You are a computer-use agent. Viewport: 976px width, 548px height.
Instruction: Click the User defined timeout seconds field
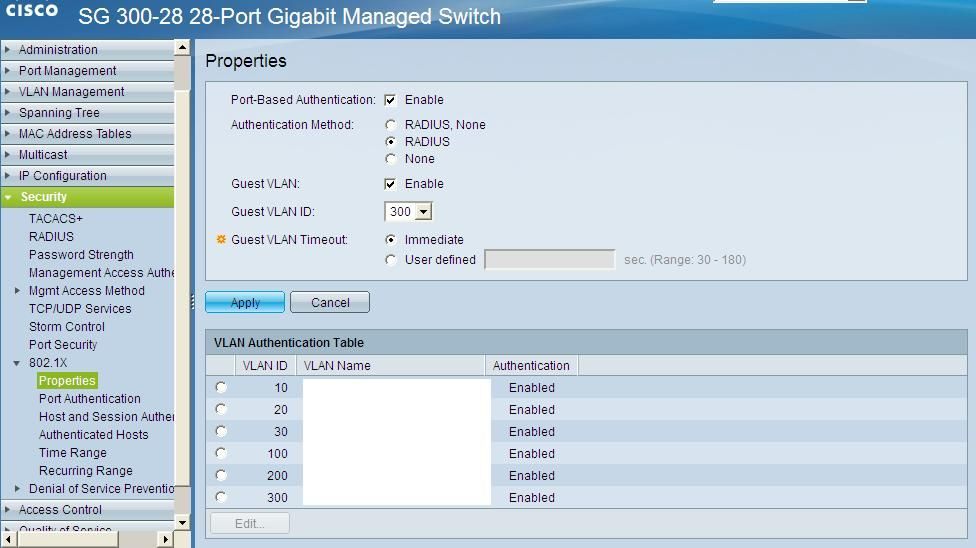[x=550, y=260]
